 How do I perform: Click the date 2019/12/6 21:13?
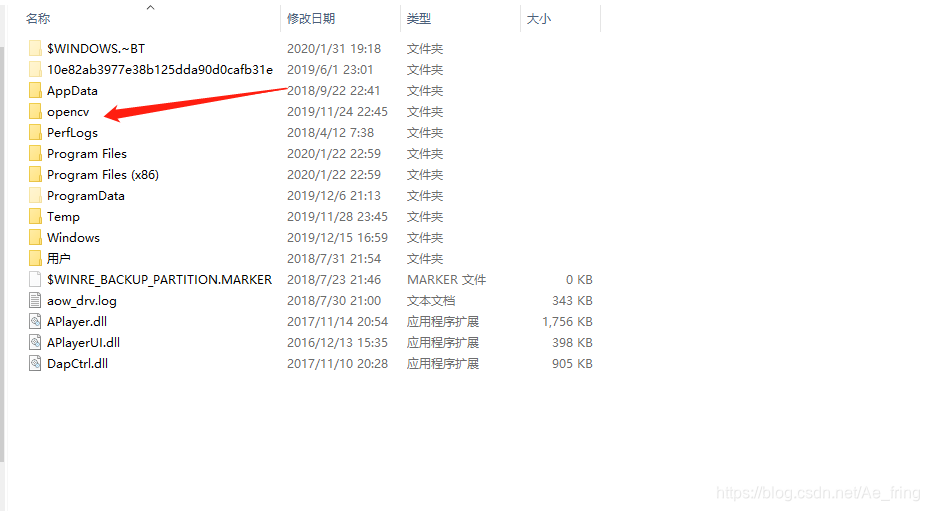pos(334,196)
